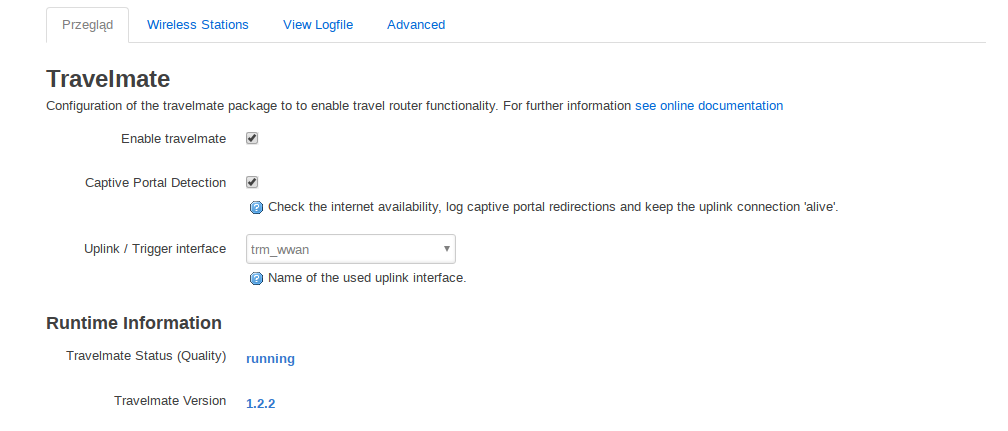Screen dimensions: 1008x431
Task: Click the Travelmate Version label
Action: click(x=170, y=401)
